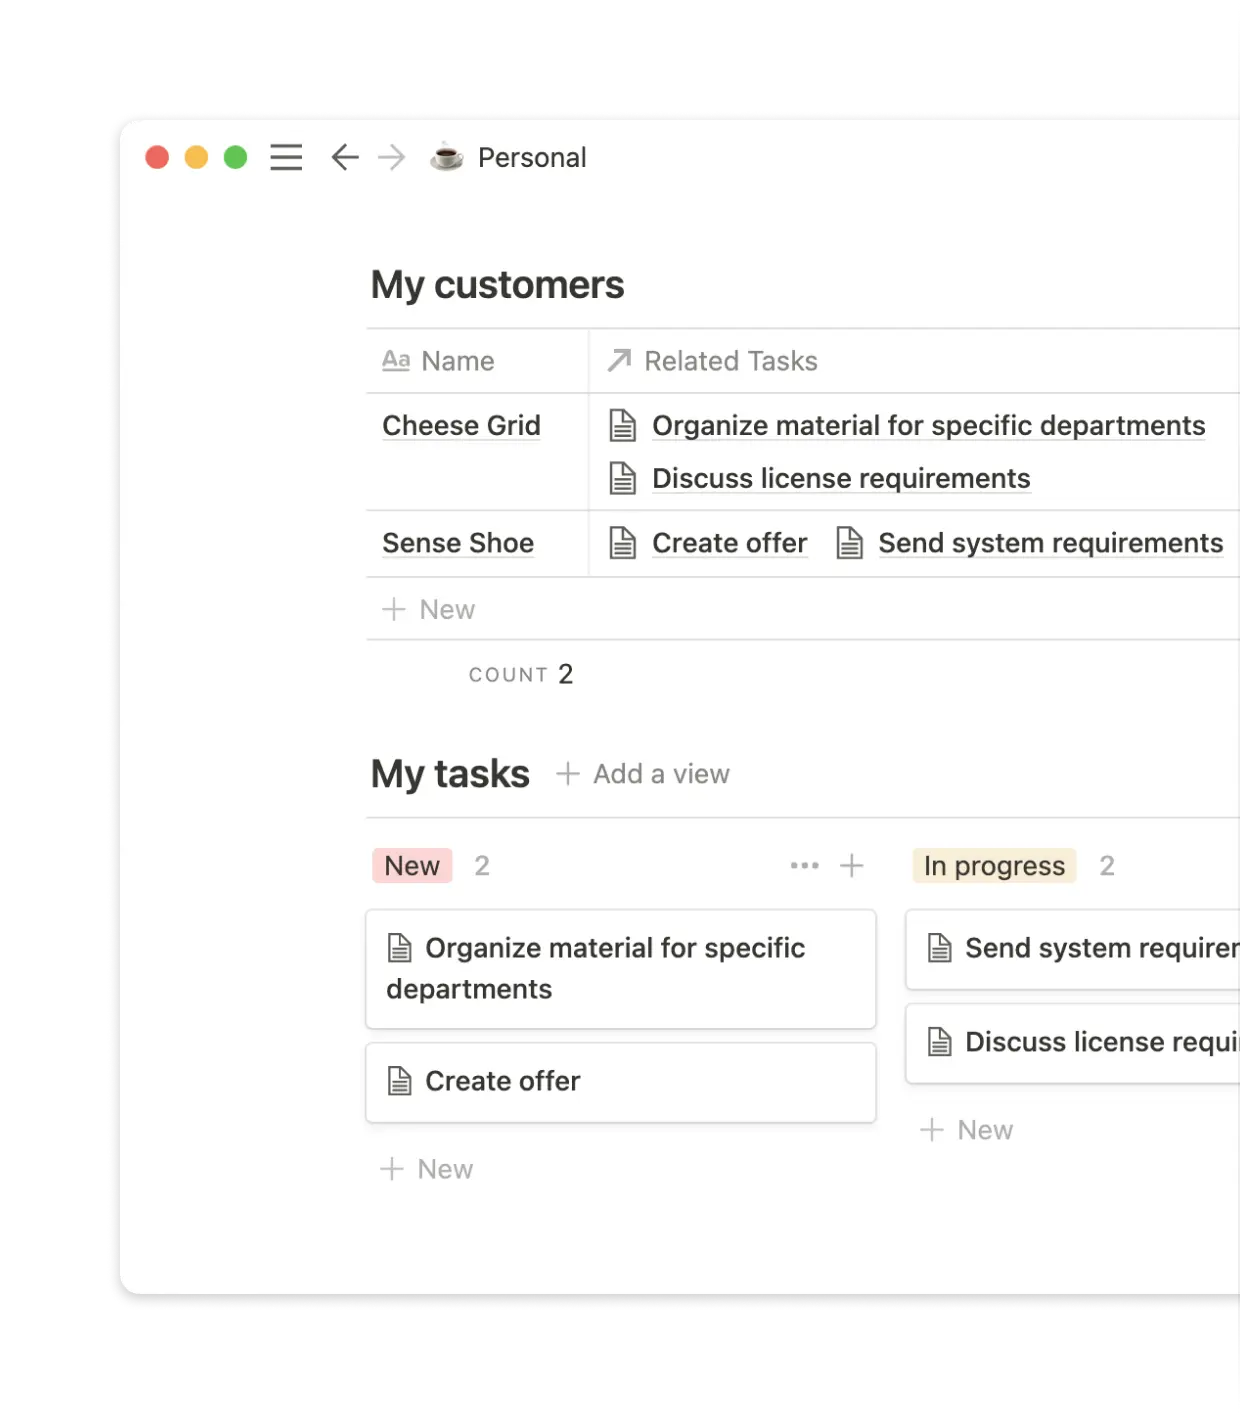Click plus icon beside New group options

[852, 866]
